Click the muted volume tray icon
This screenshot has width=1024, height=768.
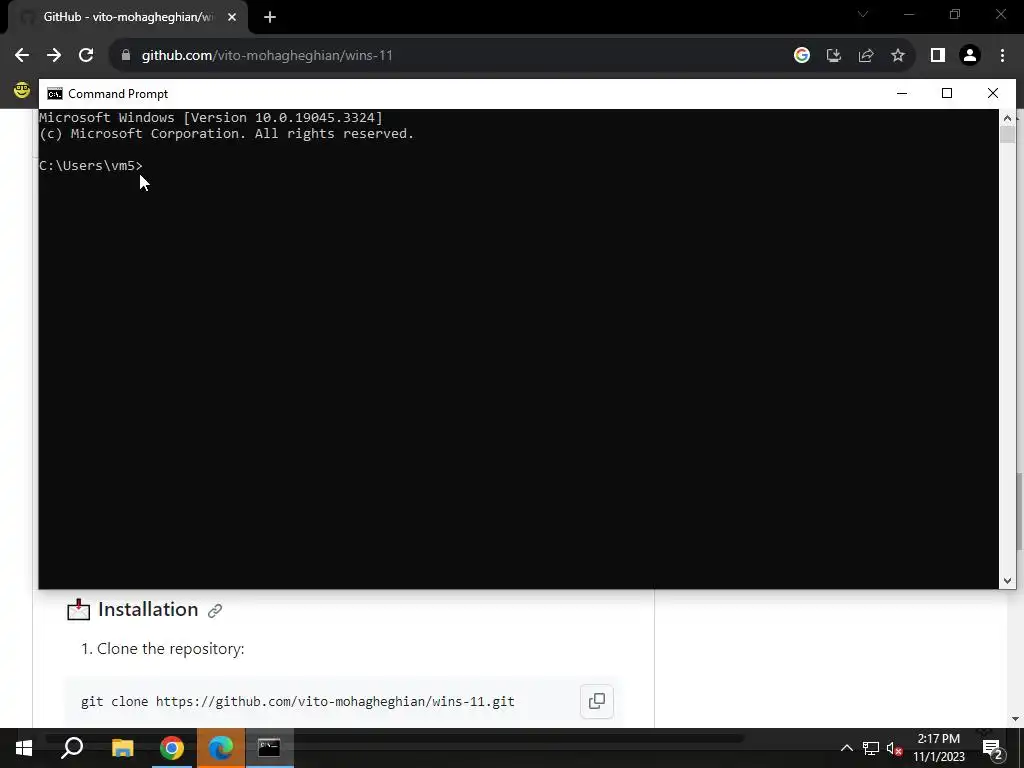894,748
